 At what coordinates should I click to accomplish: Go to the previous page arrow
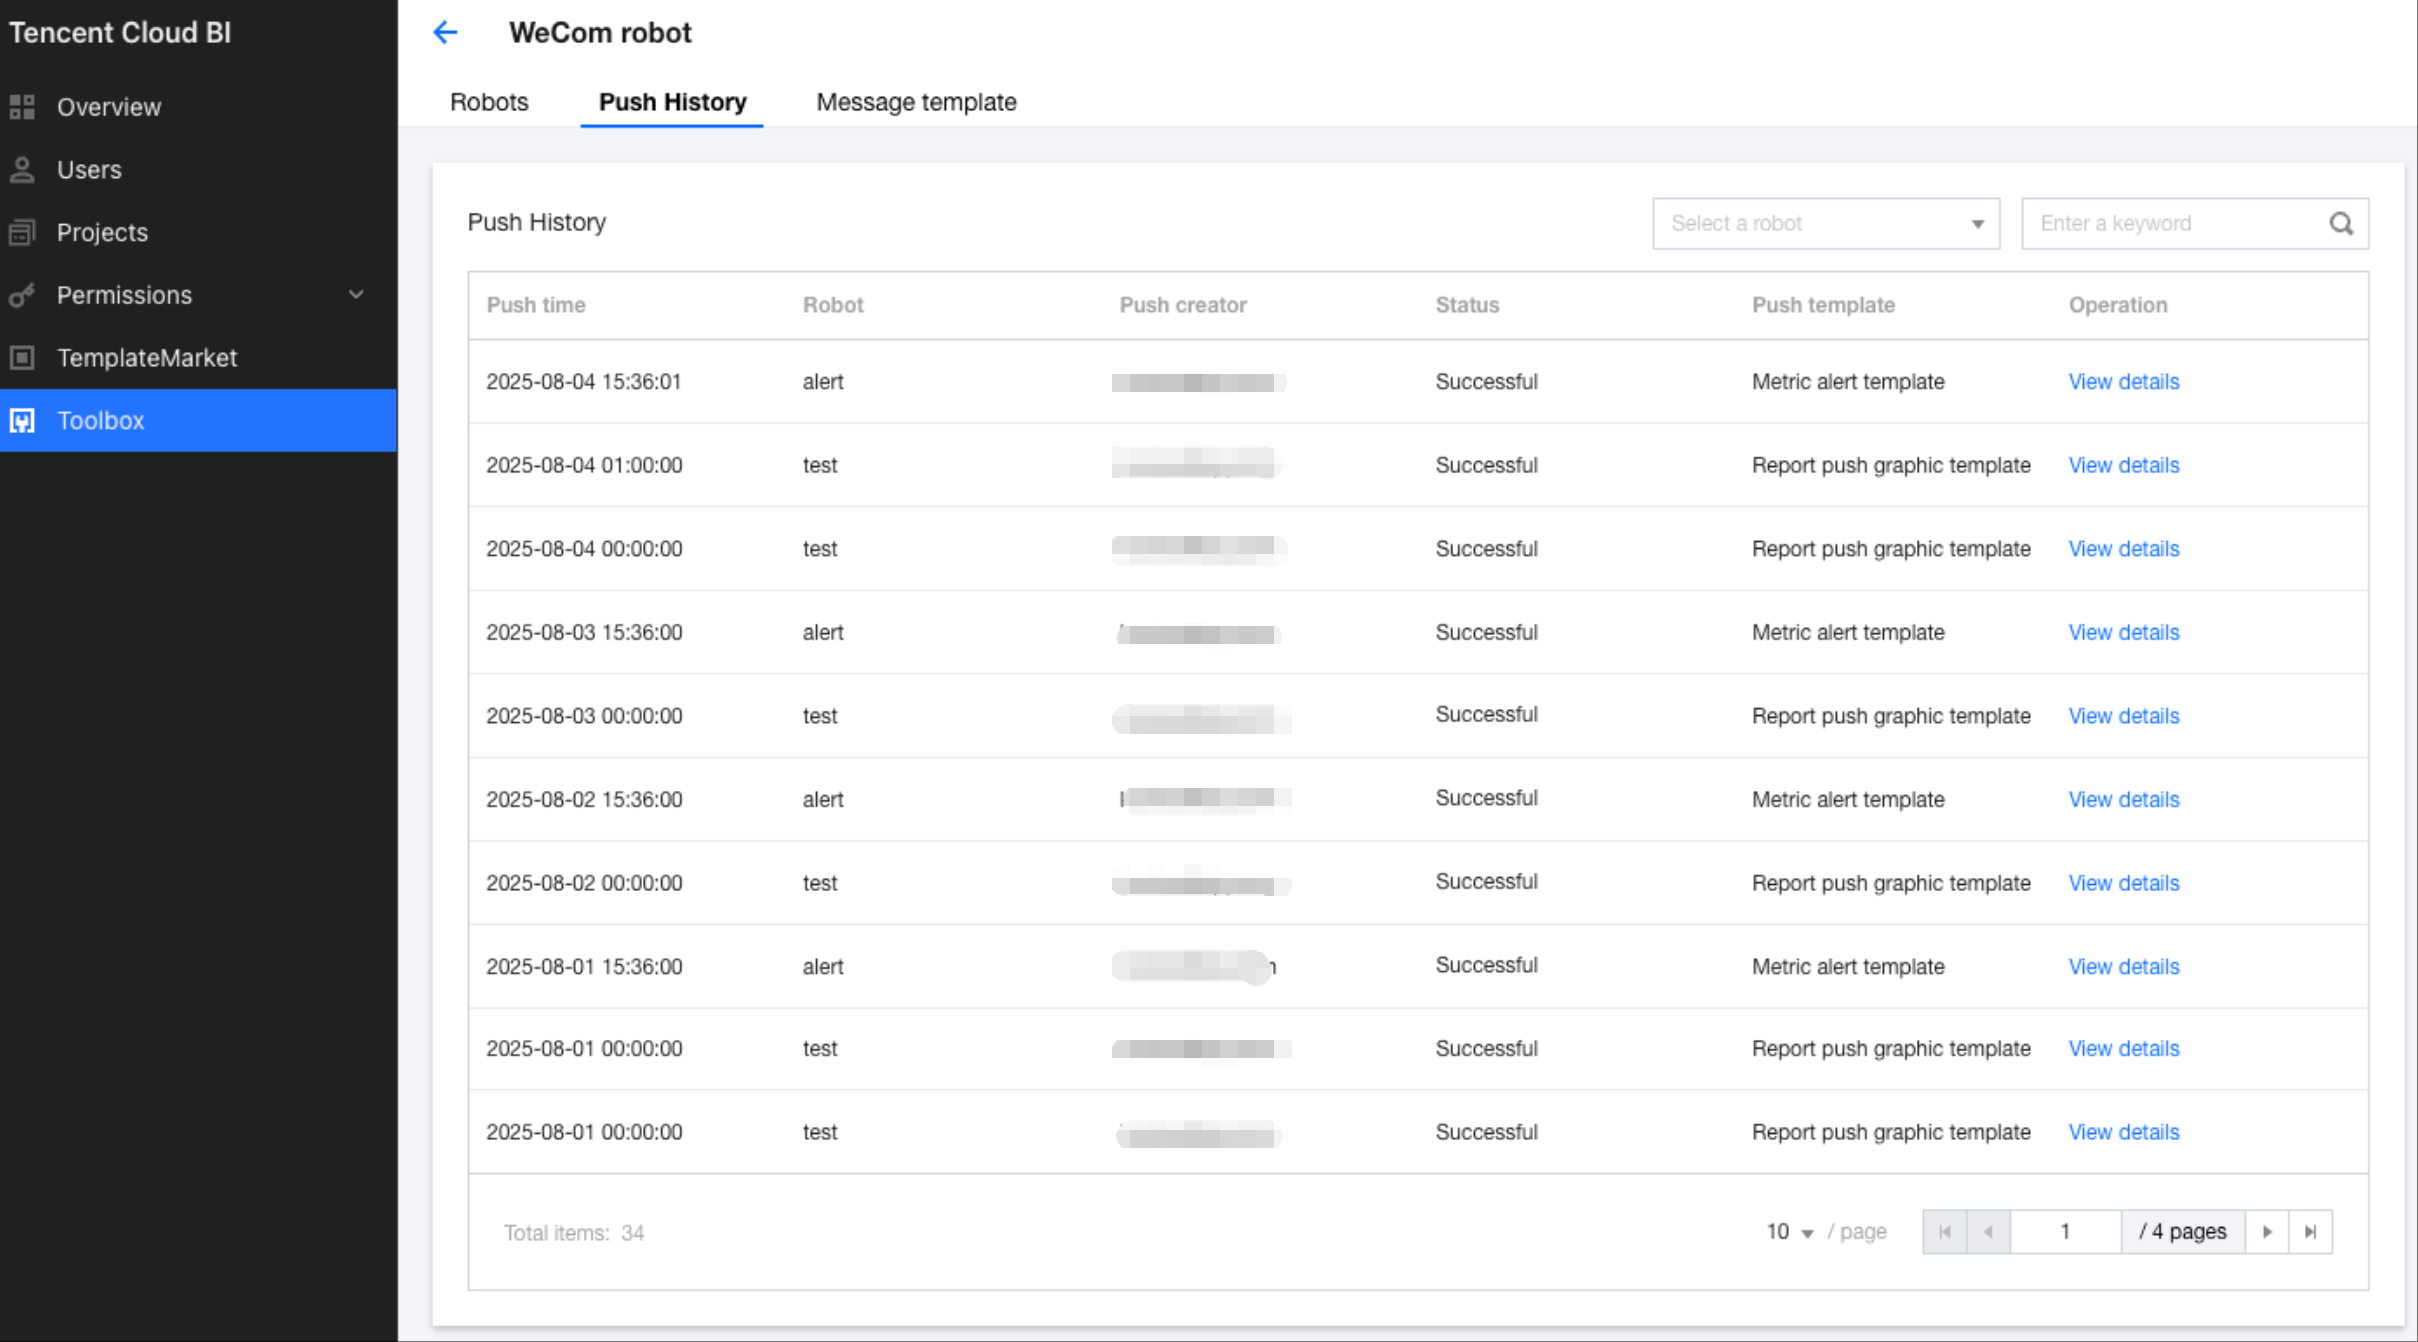(x=1988, y=1232)
